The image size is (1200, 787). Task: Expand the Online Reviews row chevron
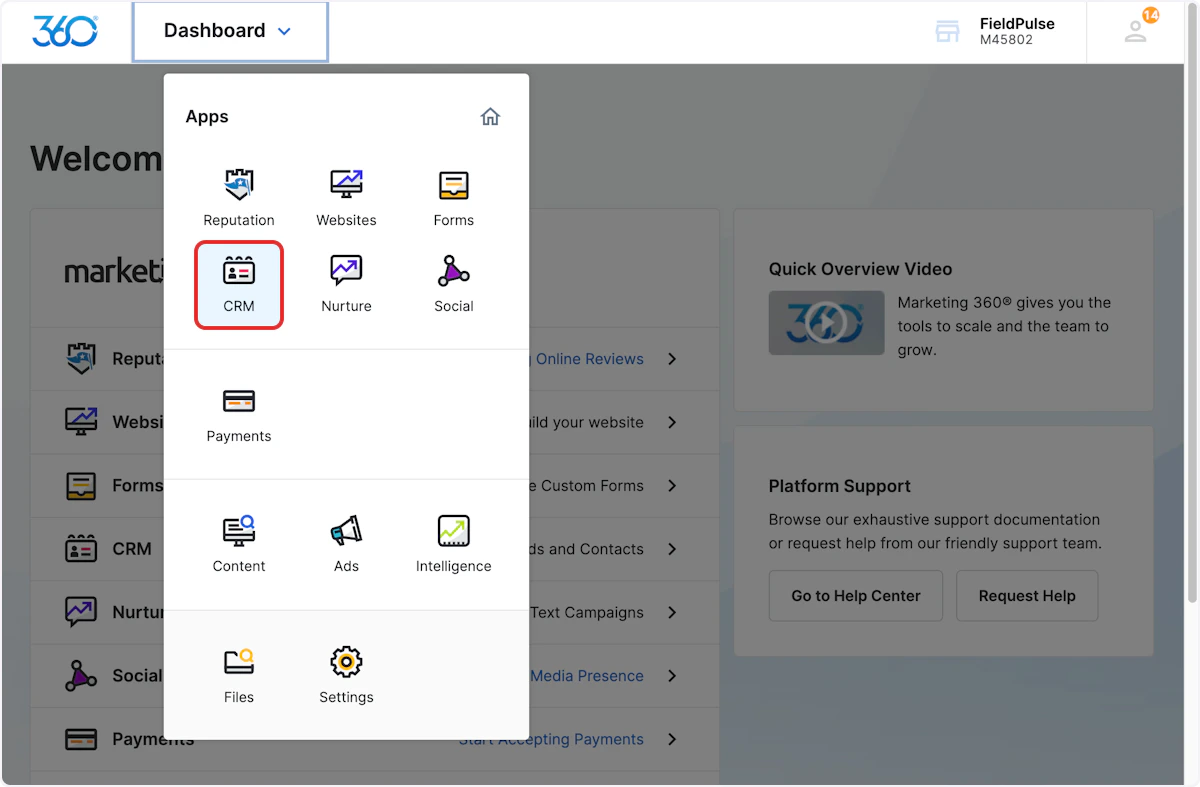tap(672, 359)
